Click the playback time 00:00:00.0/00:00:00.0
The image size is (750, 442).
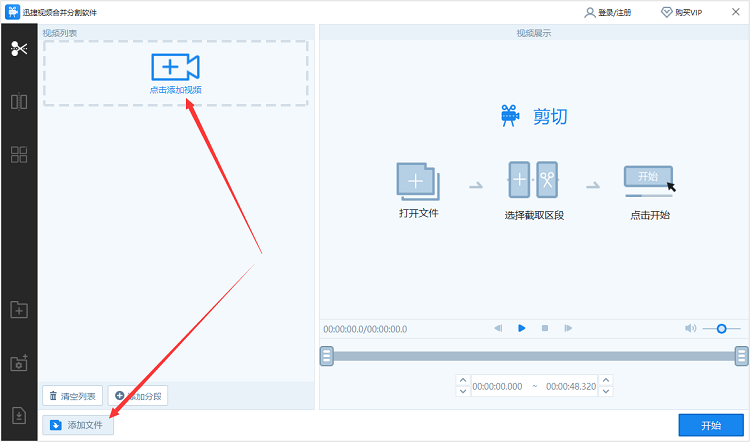(x=365, y=329)
